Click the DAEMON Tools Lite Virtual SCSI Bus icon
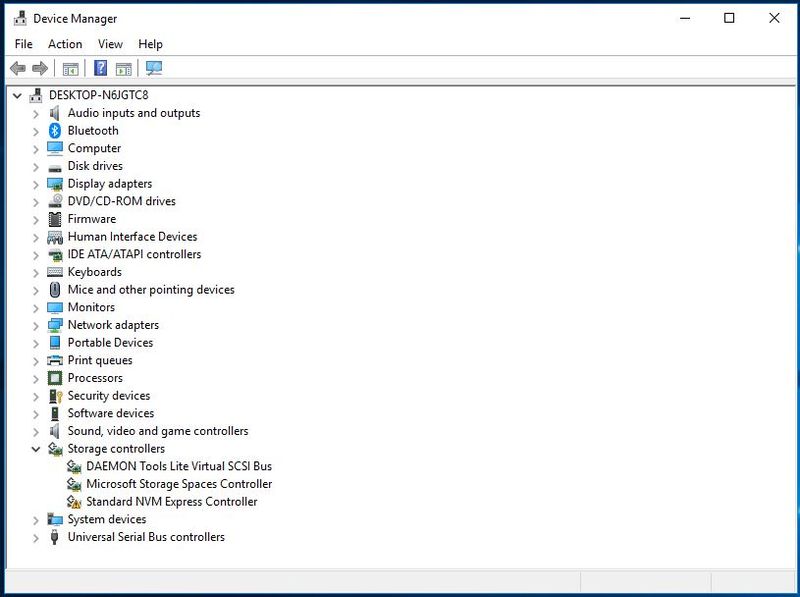800x597 pixels. [x=74, y=466]
